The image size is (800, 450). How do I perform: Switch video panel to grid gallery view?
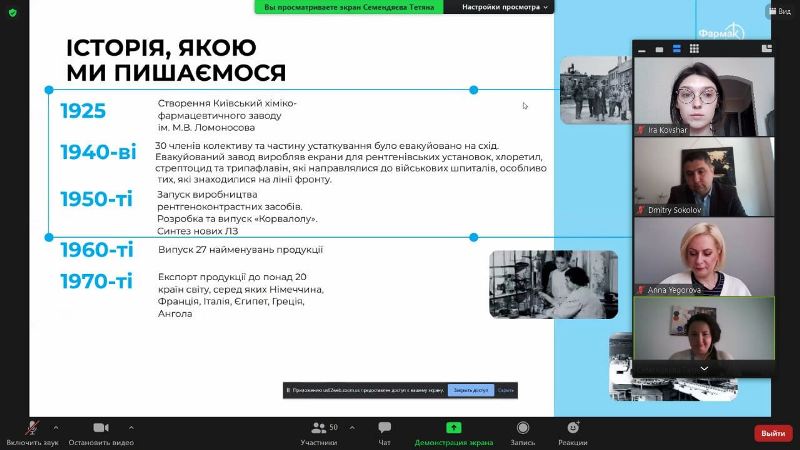pyautogui.click(x=694, y=49)
